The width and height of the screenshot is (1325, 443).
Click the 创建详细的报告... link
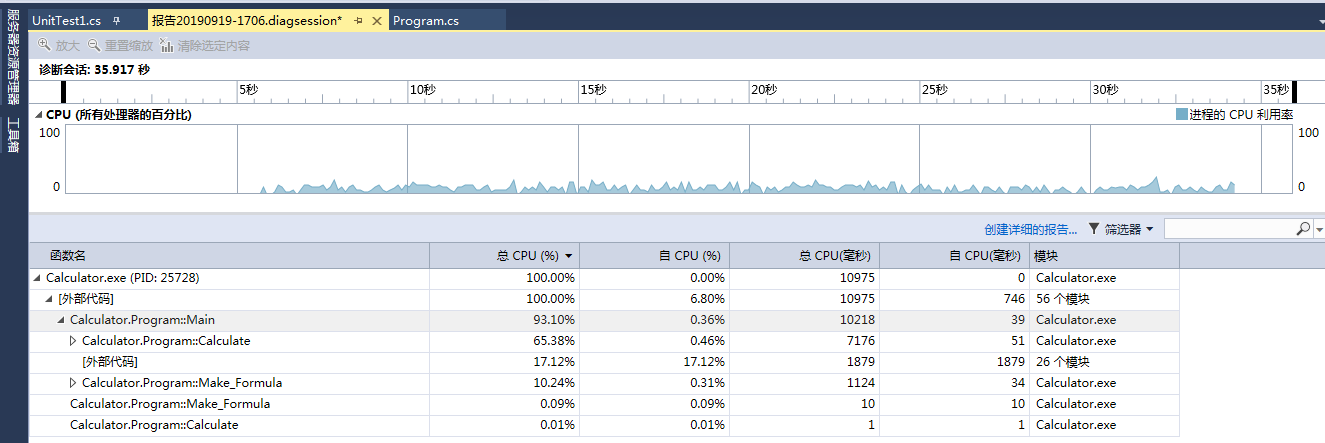pos(1030,229)
